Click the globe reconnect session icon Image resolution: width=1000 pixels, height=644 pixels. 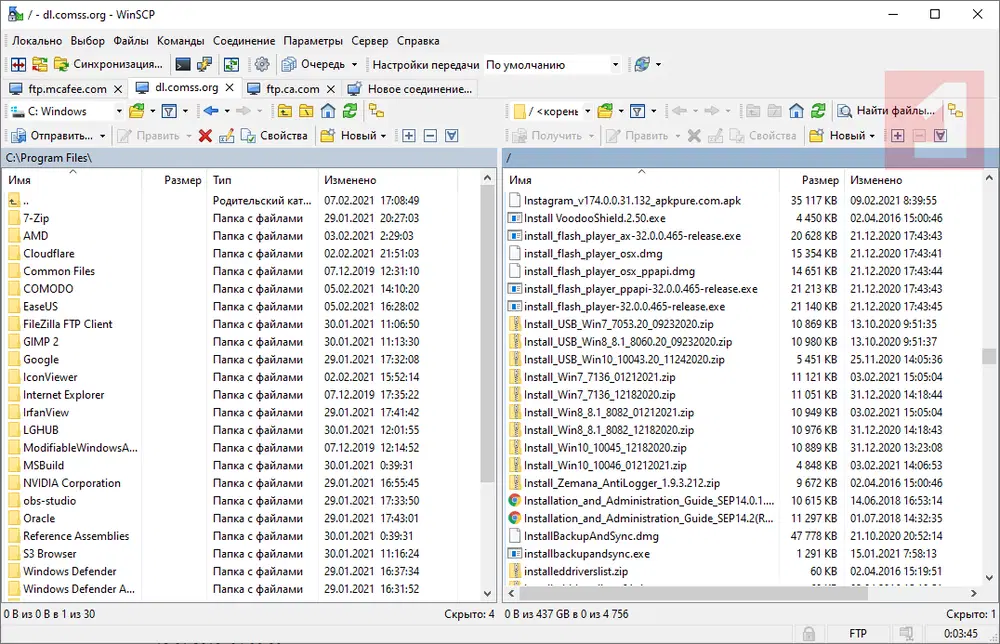[x=642, y=64]
